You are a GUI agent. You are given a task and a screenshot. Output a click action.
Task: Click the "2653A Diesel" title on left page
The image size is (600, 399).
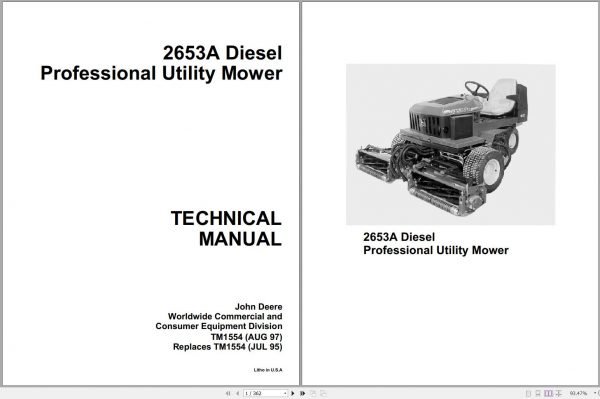pos(222,53)
